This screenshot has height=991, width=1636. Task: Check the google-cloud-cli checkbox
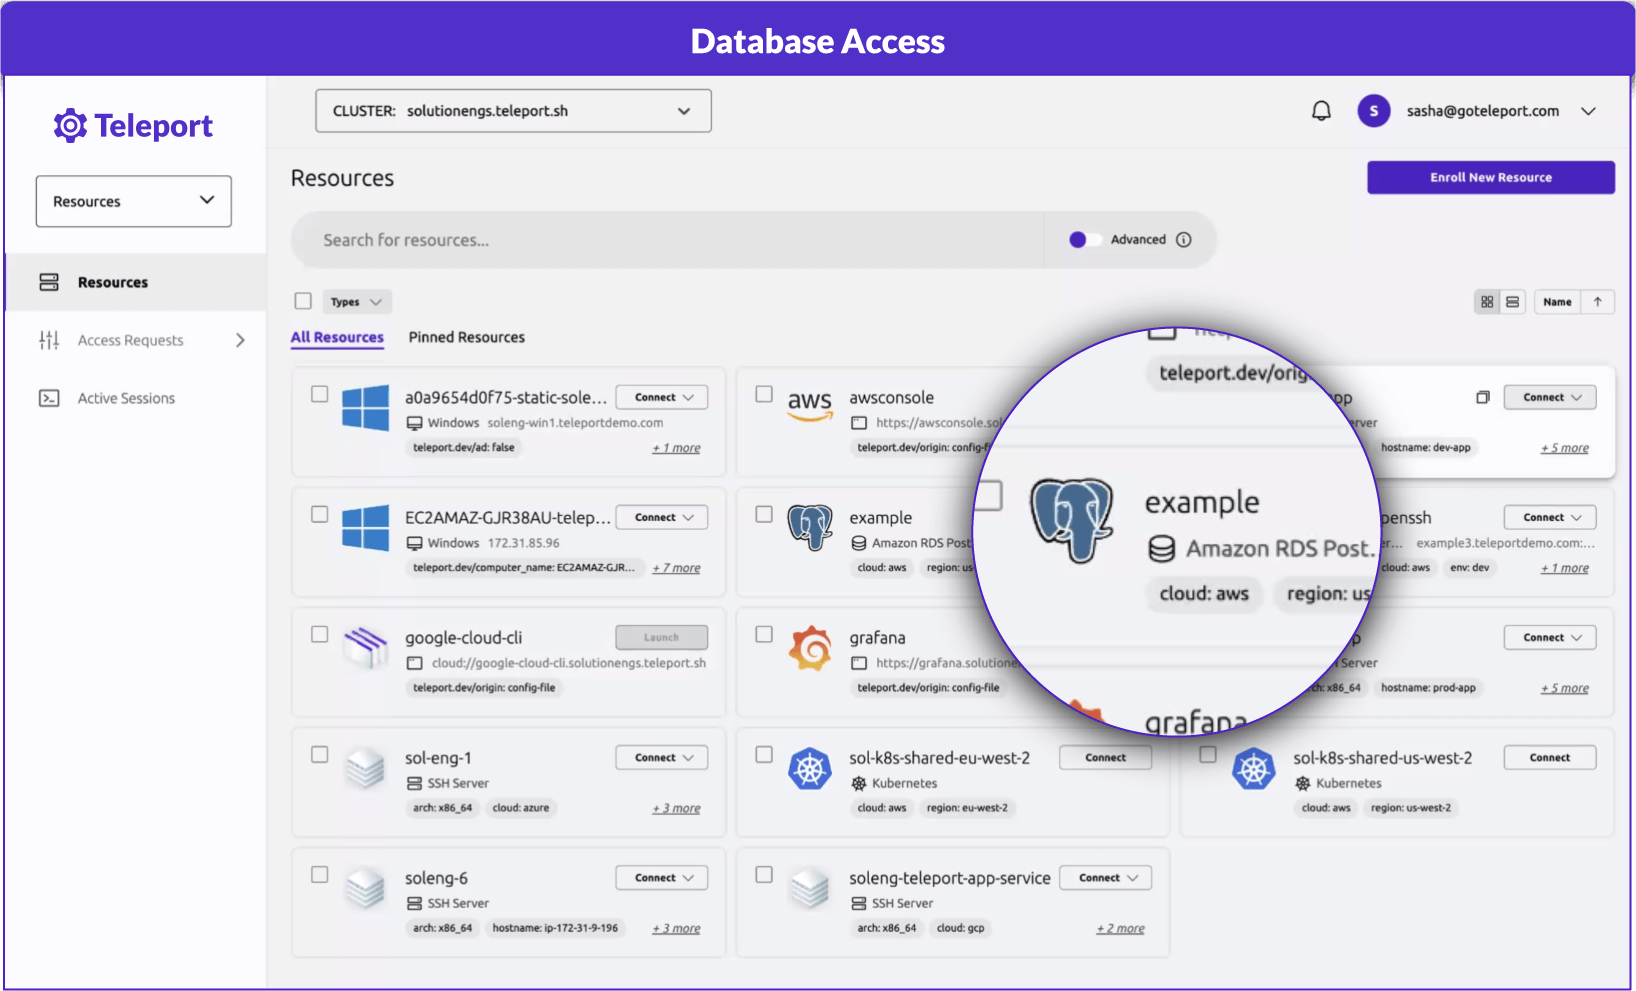coord(319,634)
